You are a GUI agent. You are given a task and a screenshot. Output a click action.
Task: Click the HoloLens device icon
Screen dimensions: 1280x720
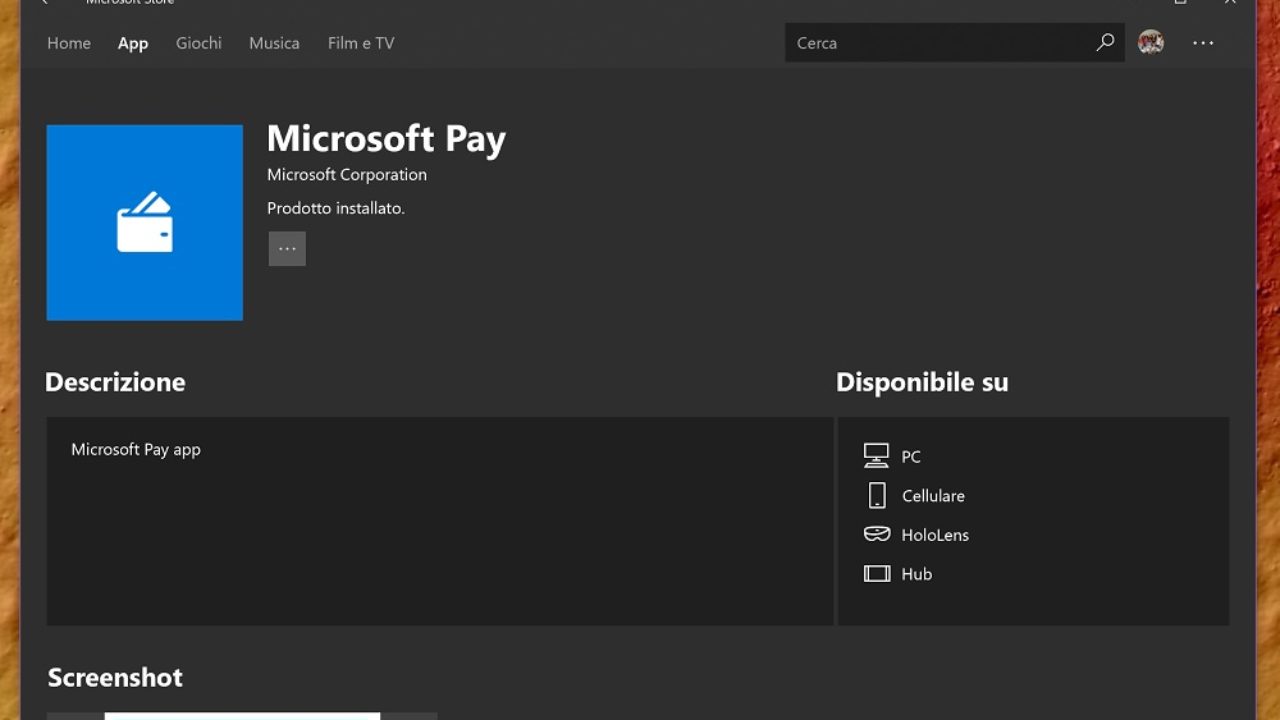(876, 534)
